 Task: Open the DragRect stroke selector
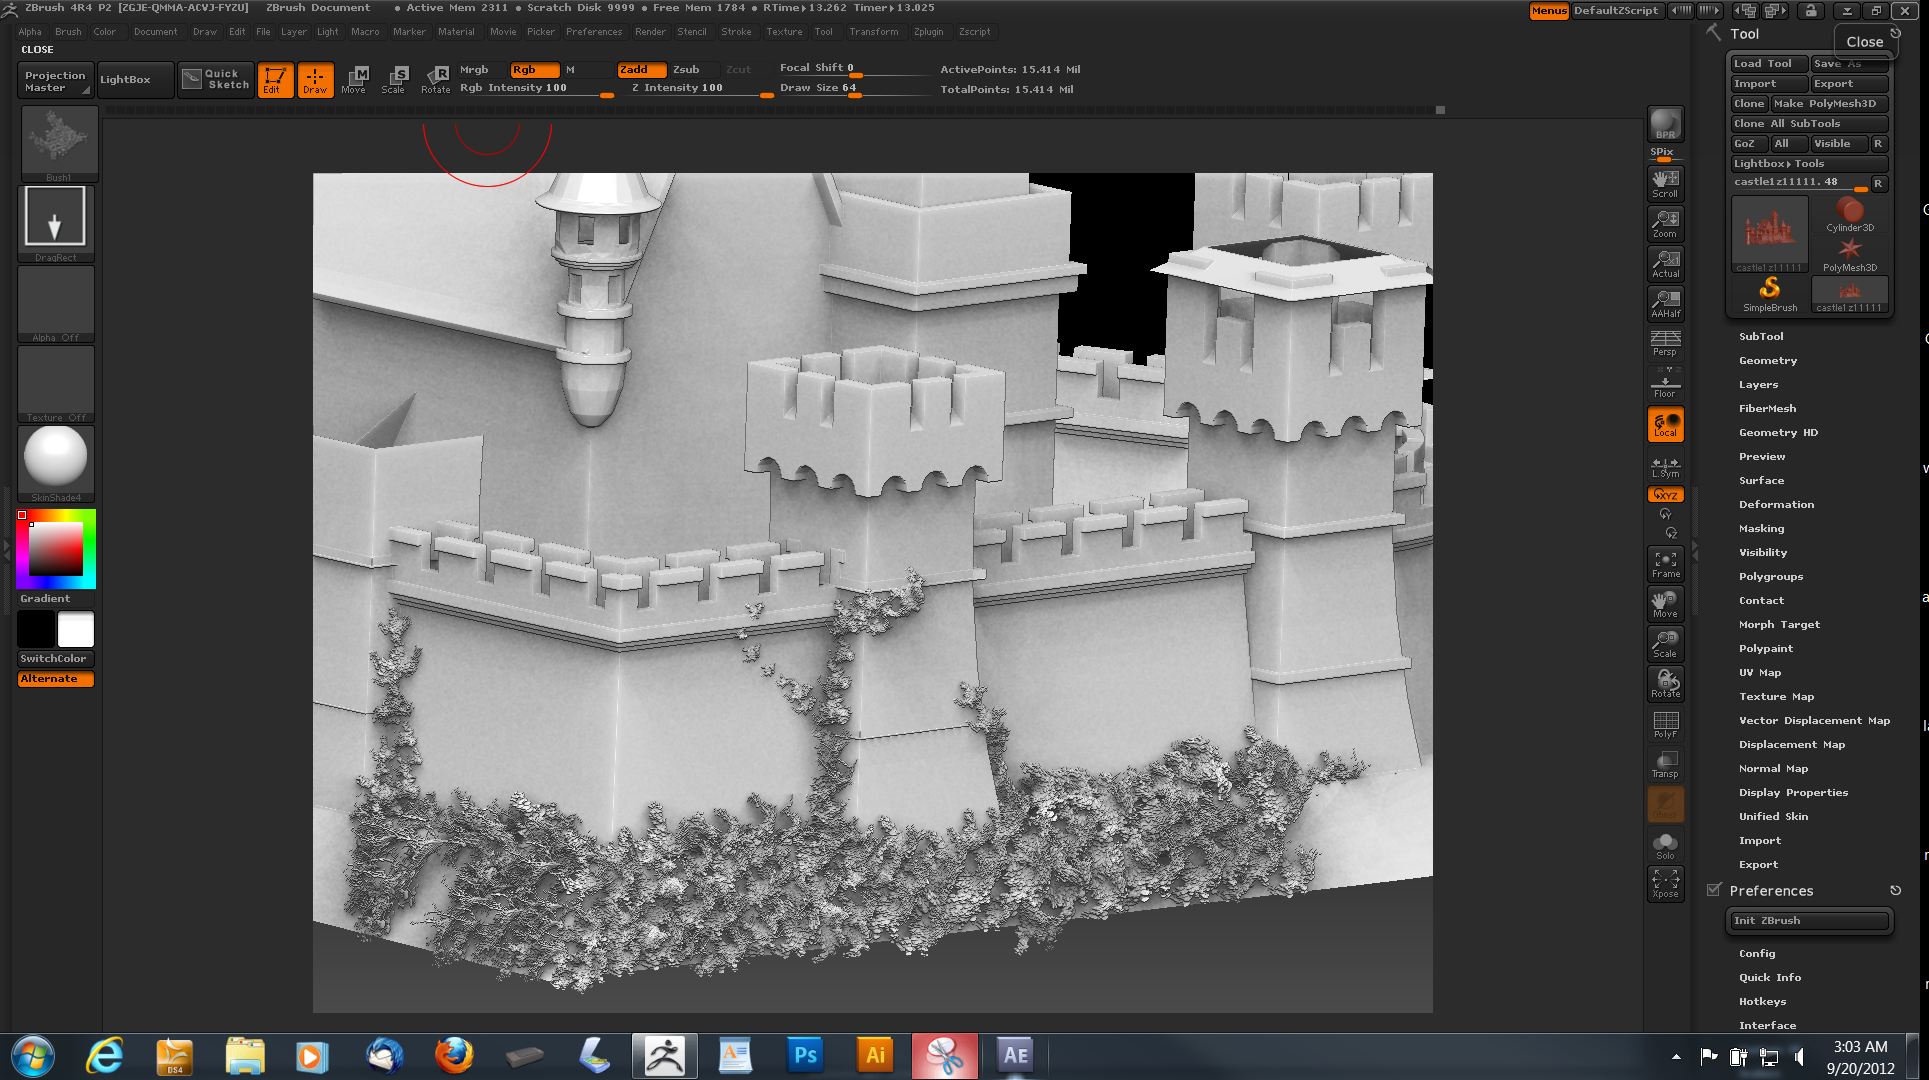[x=56, y=223]
